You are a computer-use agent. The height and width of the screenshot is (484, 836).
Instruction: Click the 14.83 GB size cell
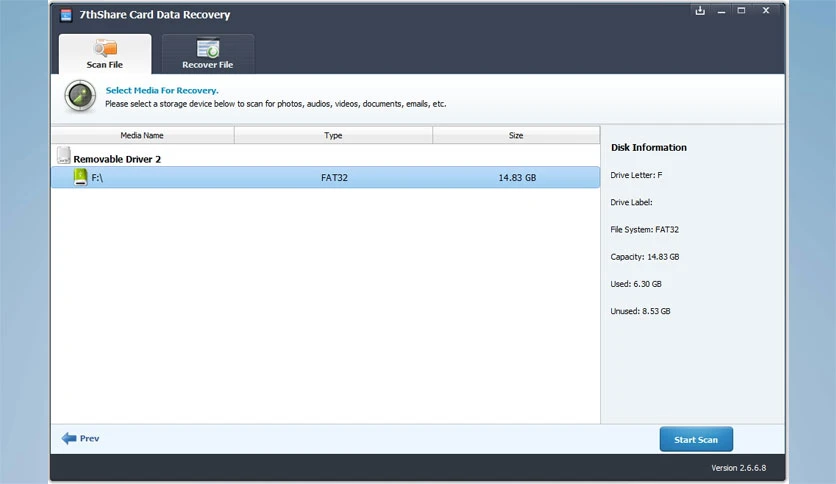pyautogui.click(x=517, y=178)
